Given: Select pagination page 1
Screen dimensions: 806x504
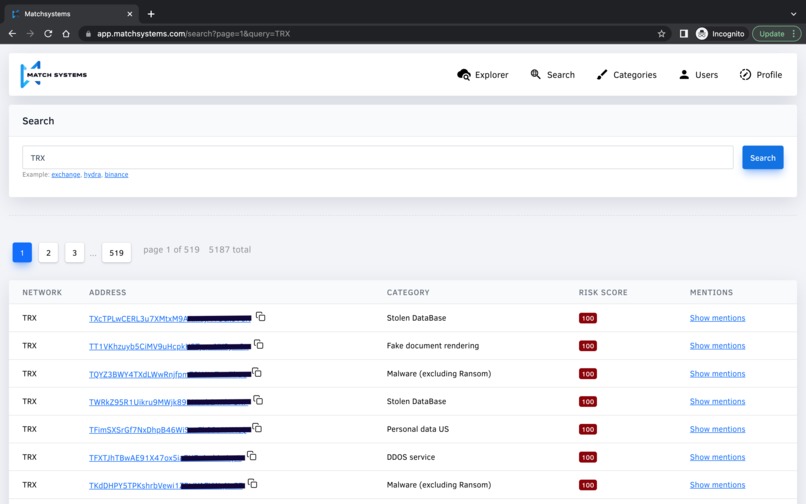Looking at the screenshot, I should pos(22,253).
